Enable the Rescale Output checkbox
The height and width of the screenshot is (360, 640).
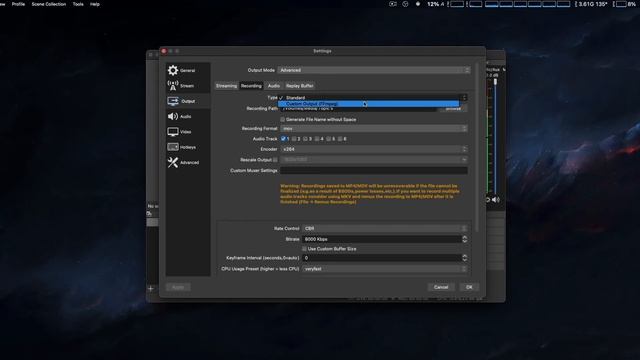276,160
